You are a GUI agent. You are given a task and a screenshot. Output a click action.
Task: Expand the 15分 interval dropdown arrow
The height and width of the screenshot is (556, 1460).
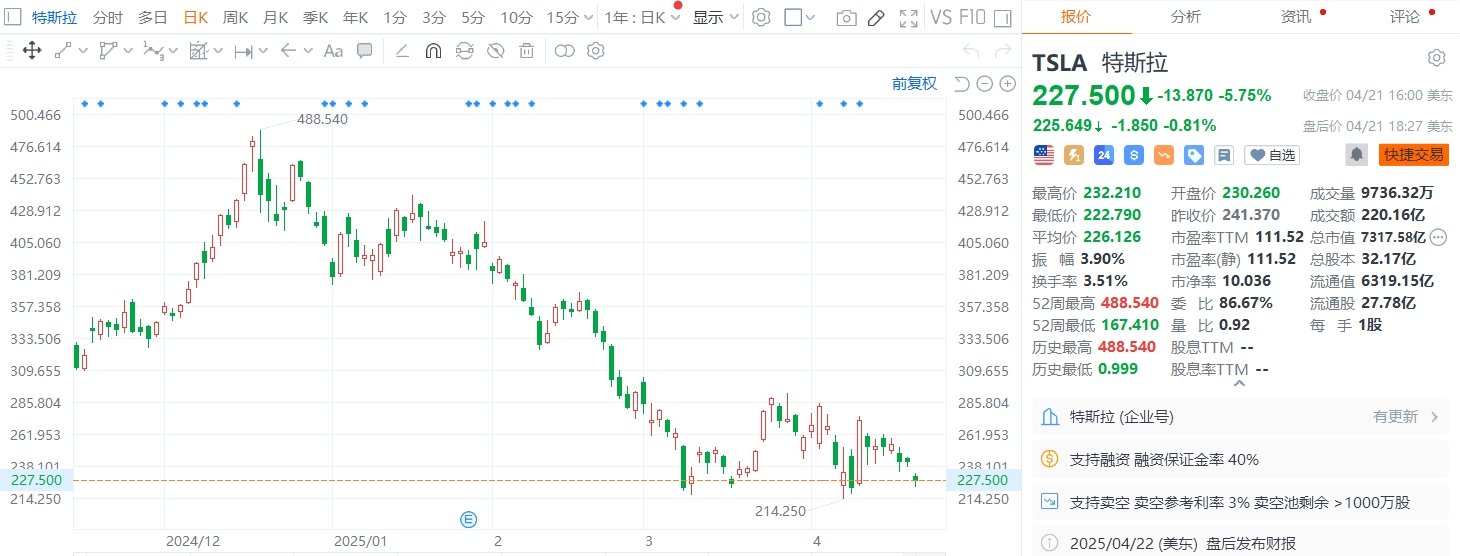pos(586,17)
